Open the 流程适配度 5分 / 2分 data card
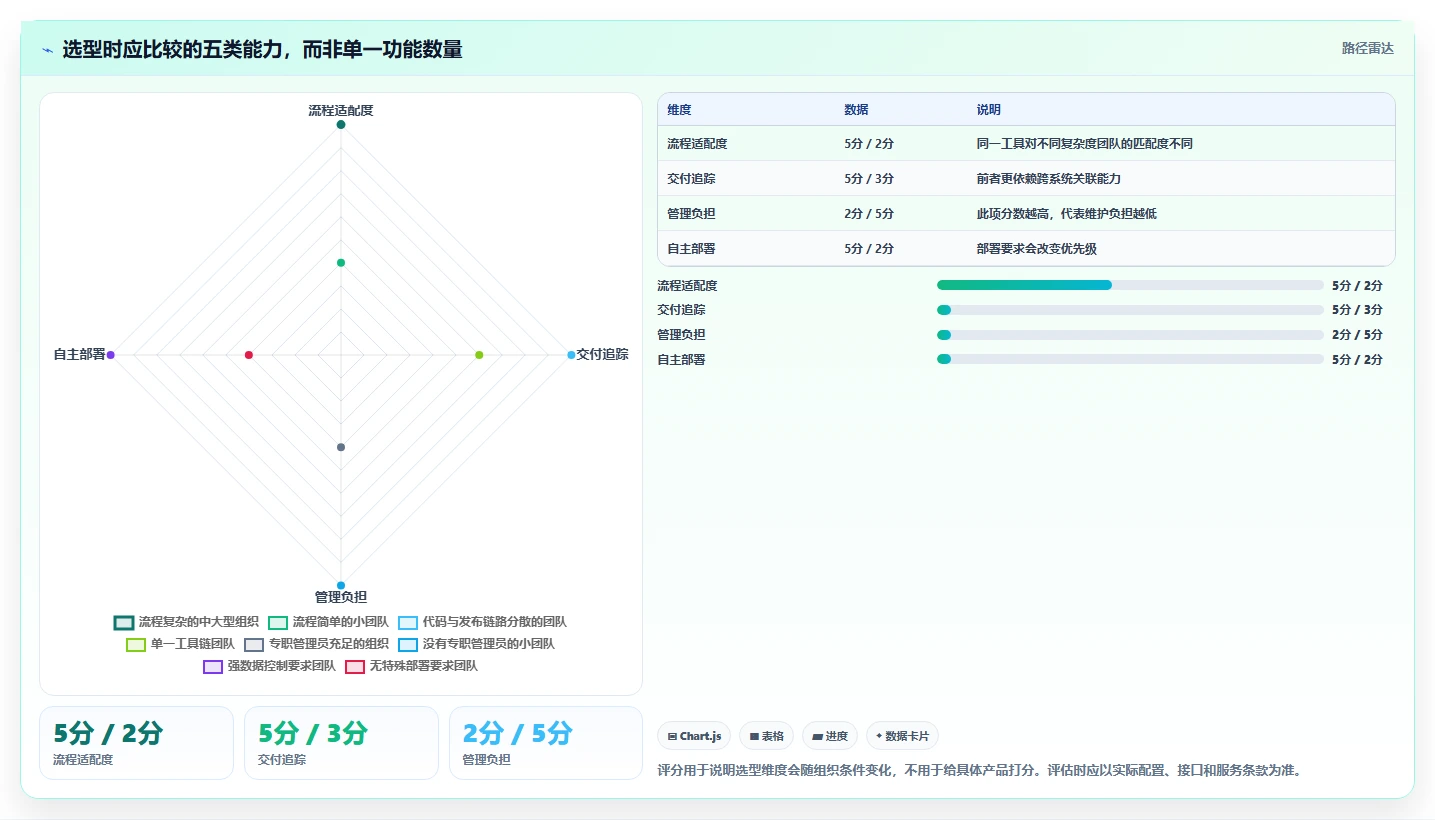This screenshot has height=820, width=1435. click(136, 743)
